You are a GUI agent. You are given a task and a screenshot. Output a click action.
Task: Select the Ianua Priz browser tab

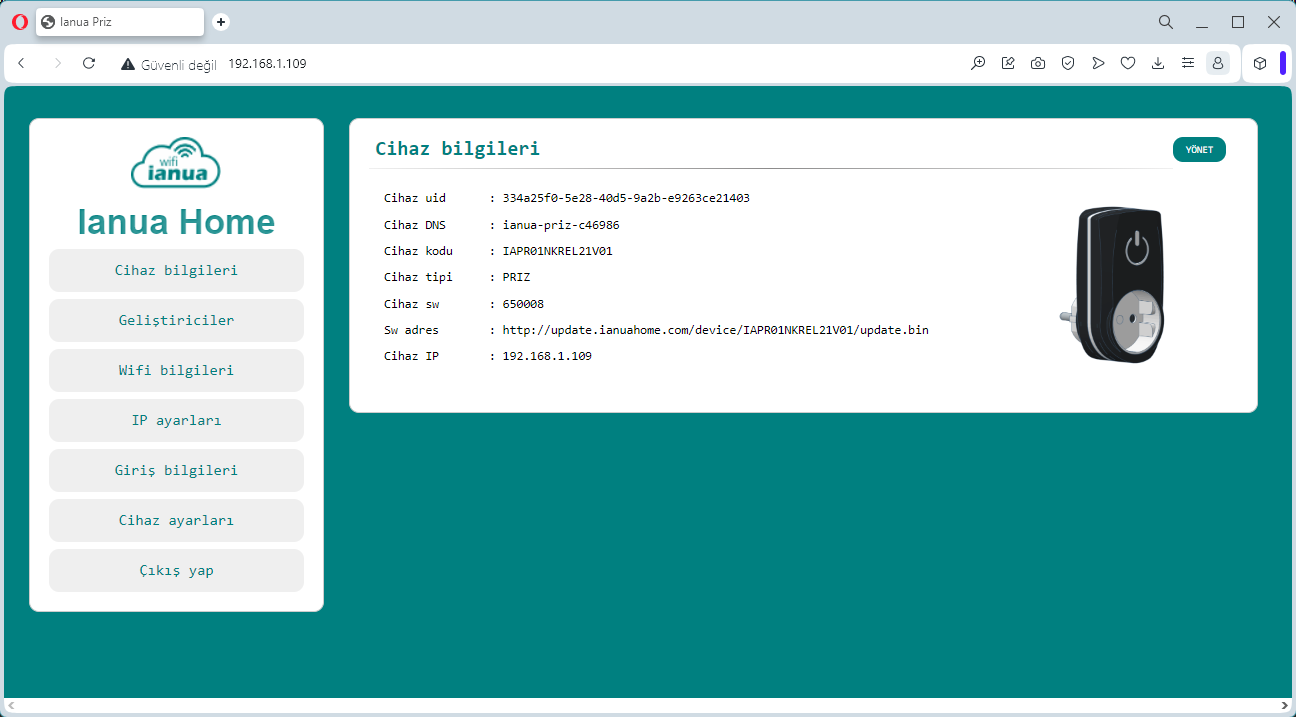(120, 22)
